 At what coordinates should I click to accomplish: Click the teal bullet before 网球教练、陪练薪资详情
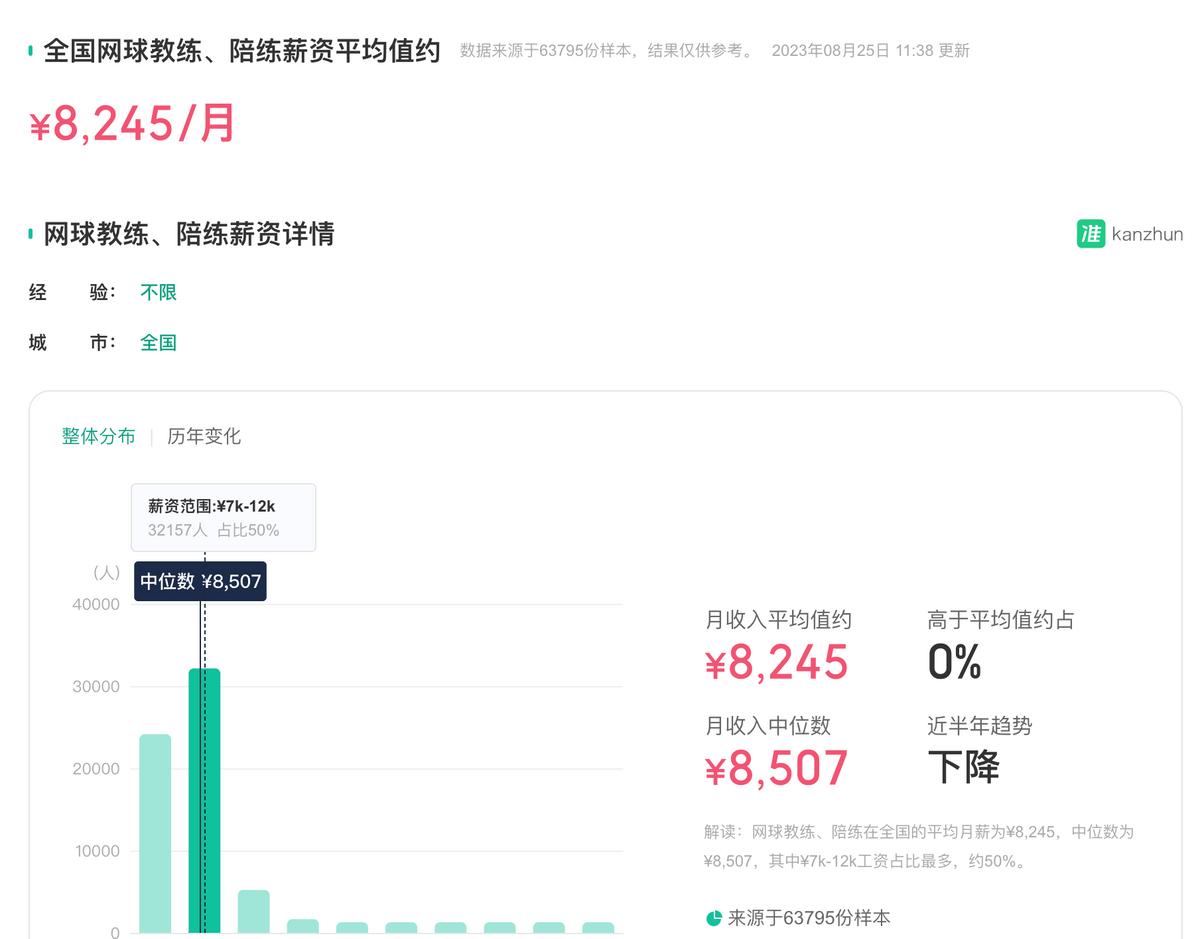click(x=30, y=234)
